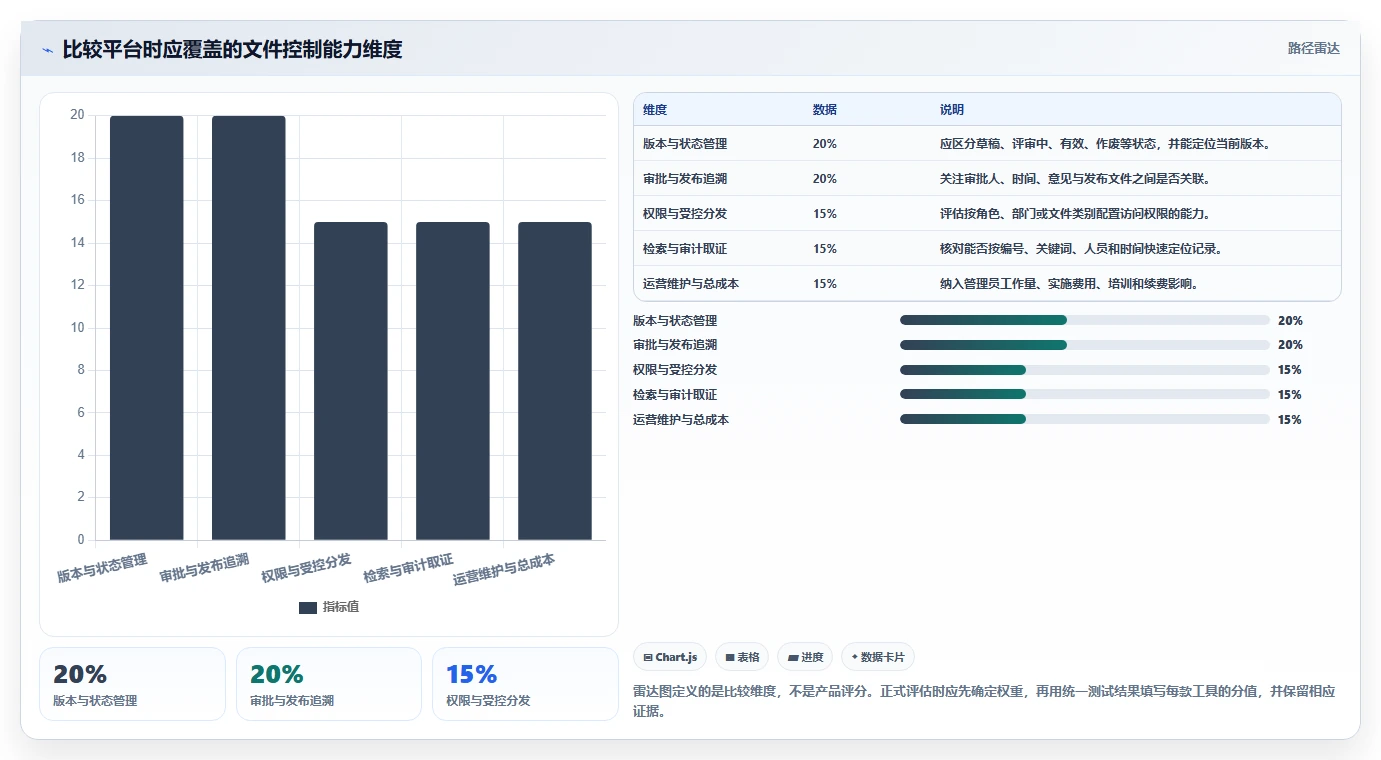Click the y-axis value 20 on the chart
The width and height of the screenshot is (1381, 760).
[77, 115]
